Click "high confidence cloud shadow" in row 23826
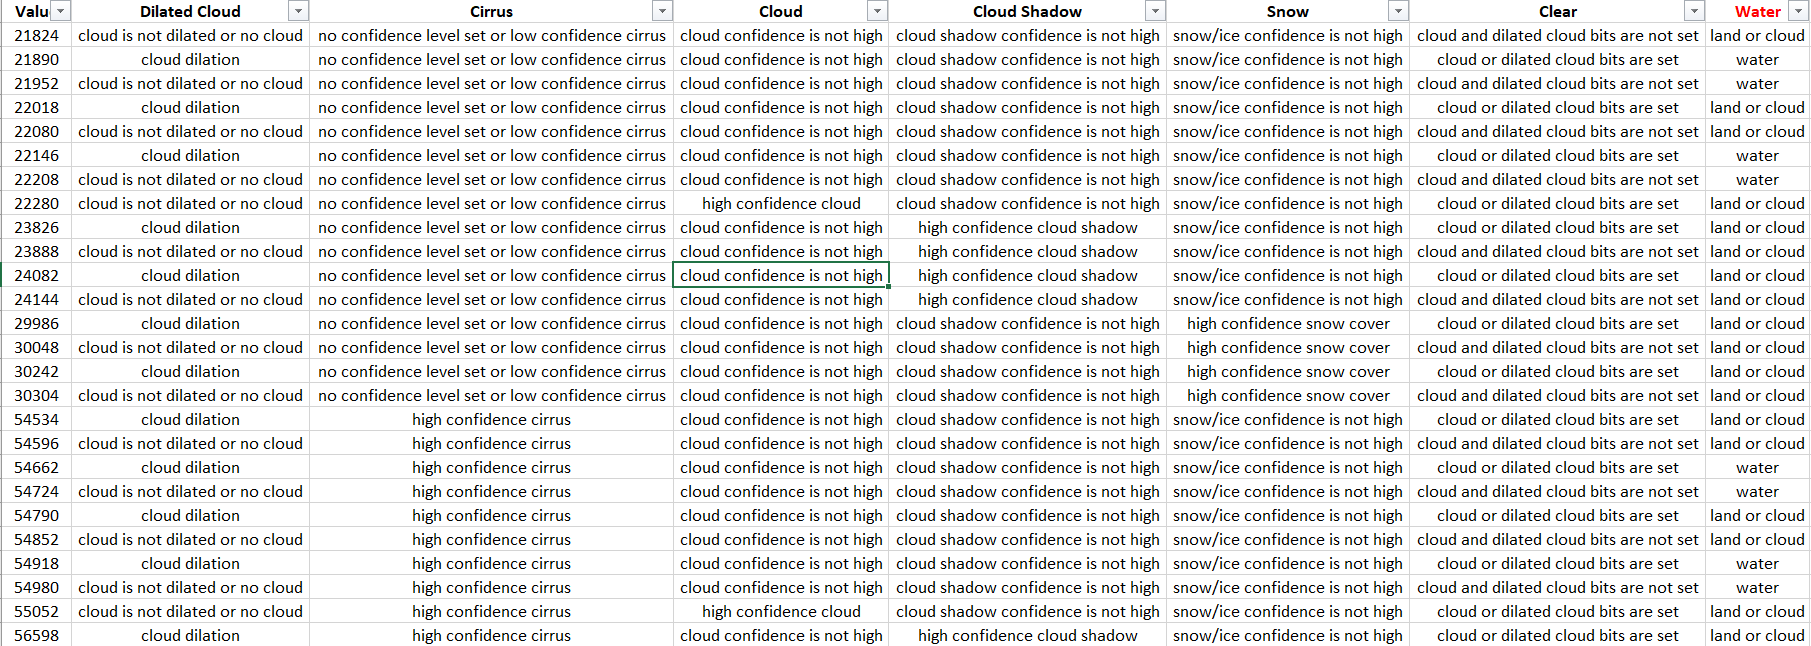 click(1027, 228)
